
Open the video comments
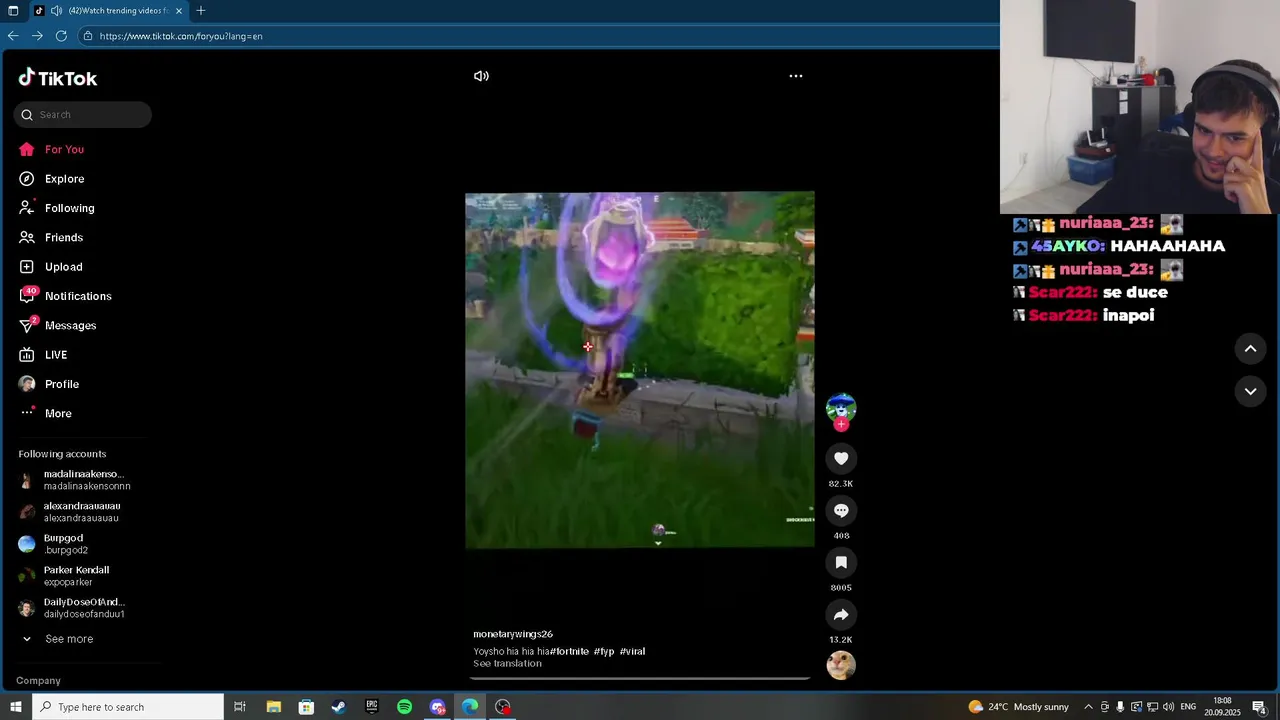pyautogui.click(x=841, y=510)
